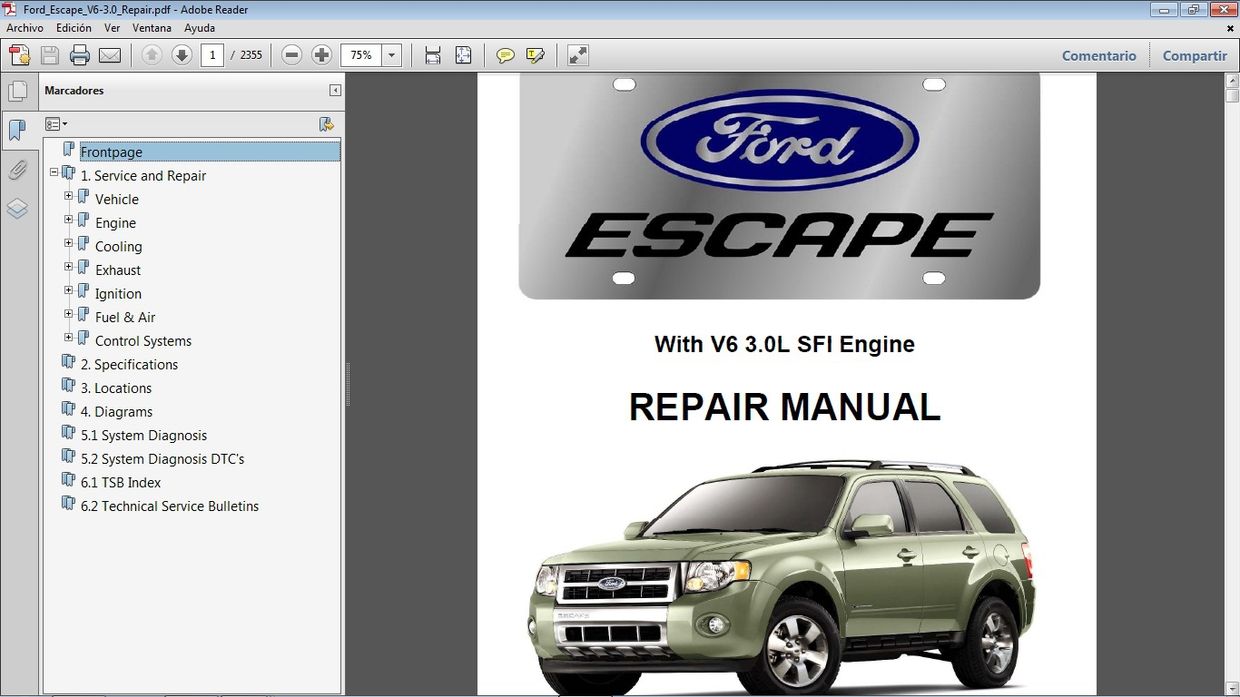
Task: Click the fit-page view icon
Action: coord(463,55)
